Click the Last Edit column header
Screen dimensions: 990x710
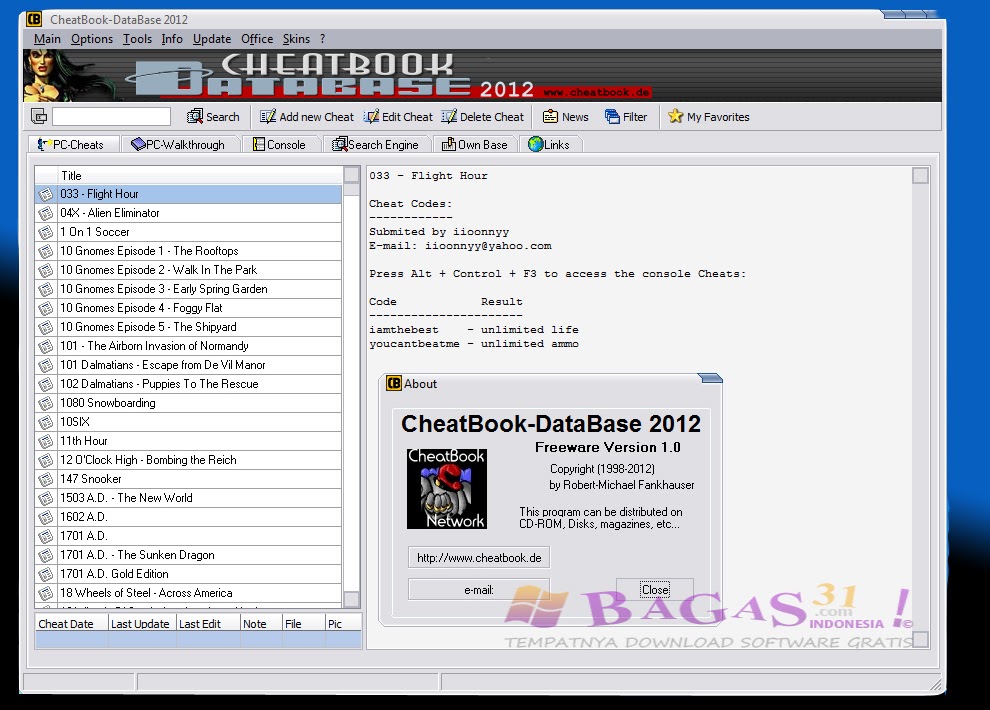click(208, 624)
